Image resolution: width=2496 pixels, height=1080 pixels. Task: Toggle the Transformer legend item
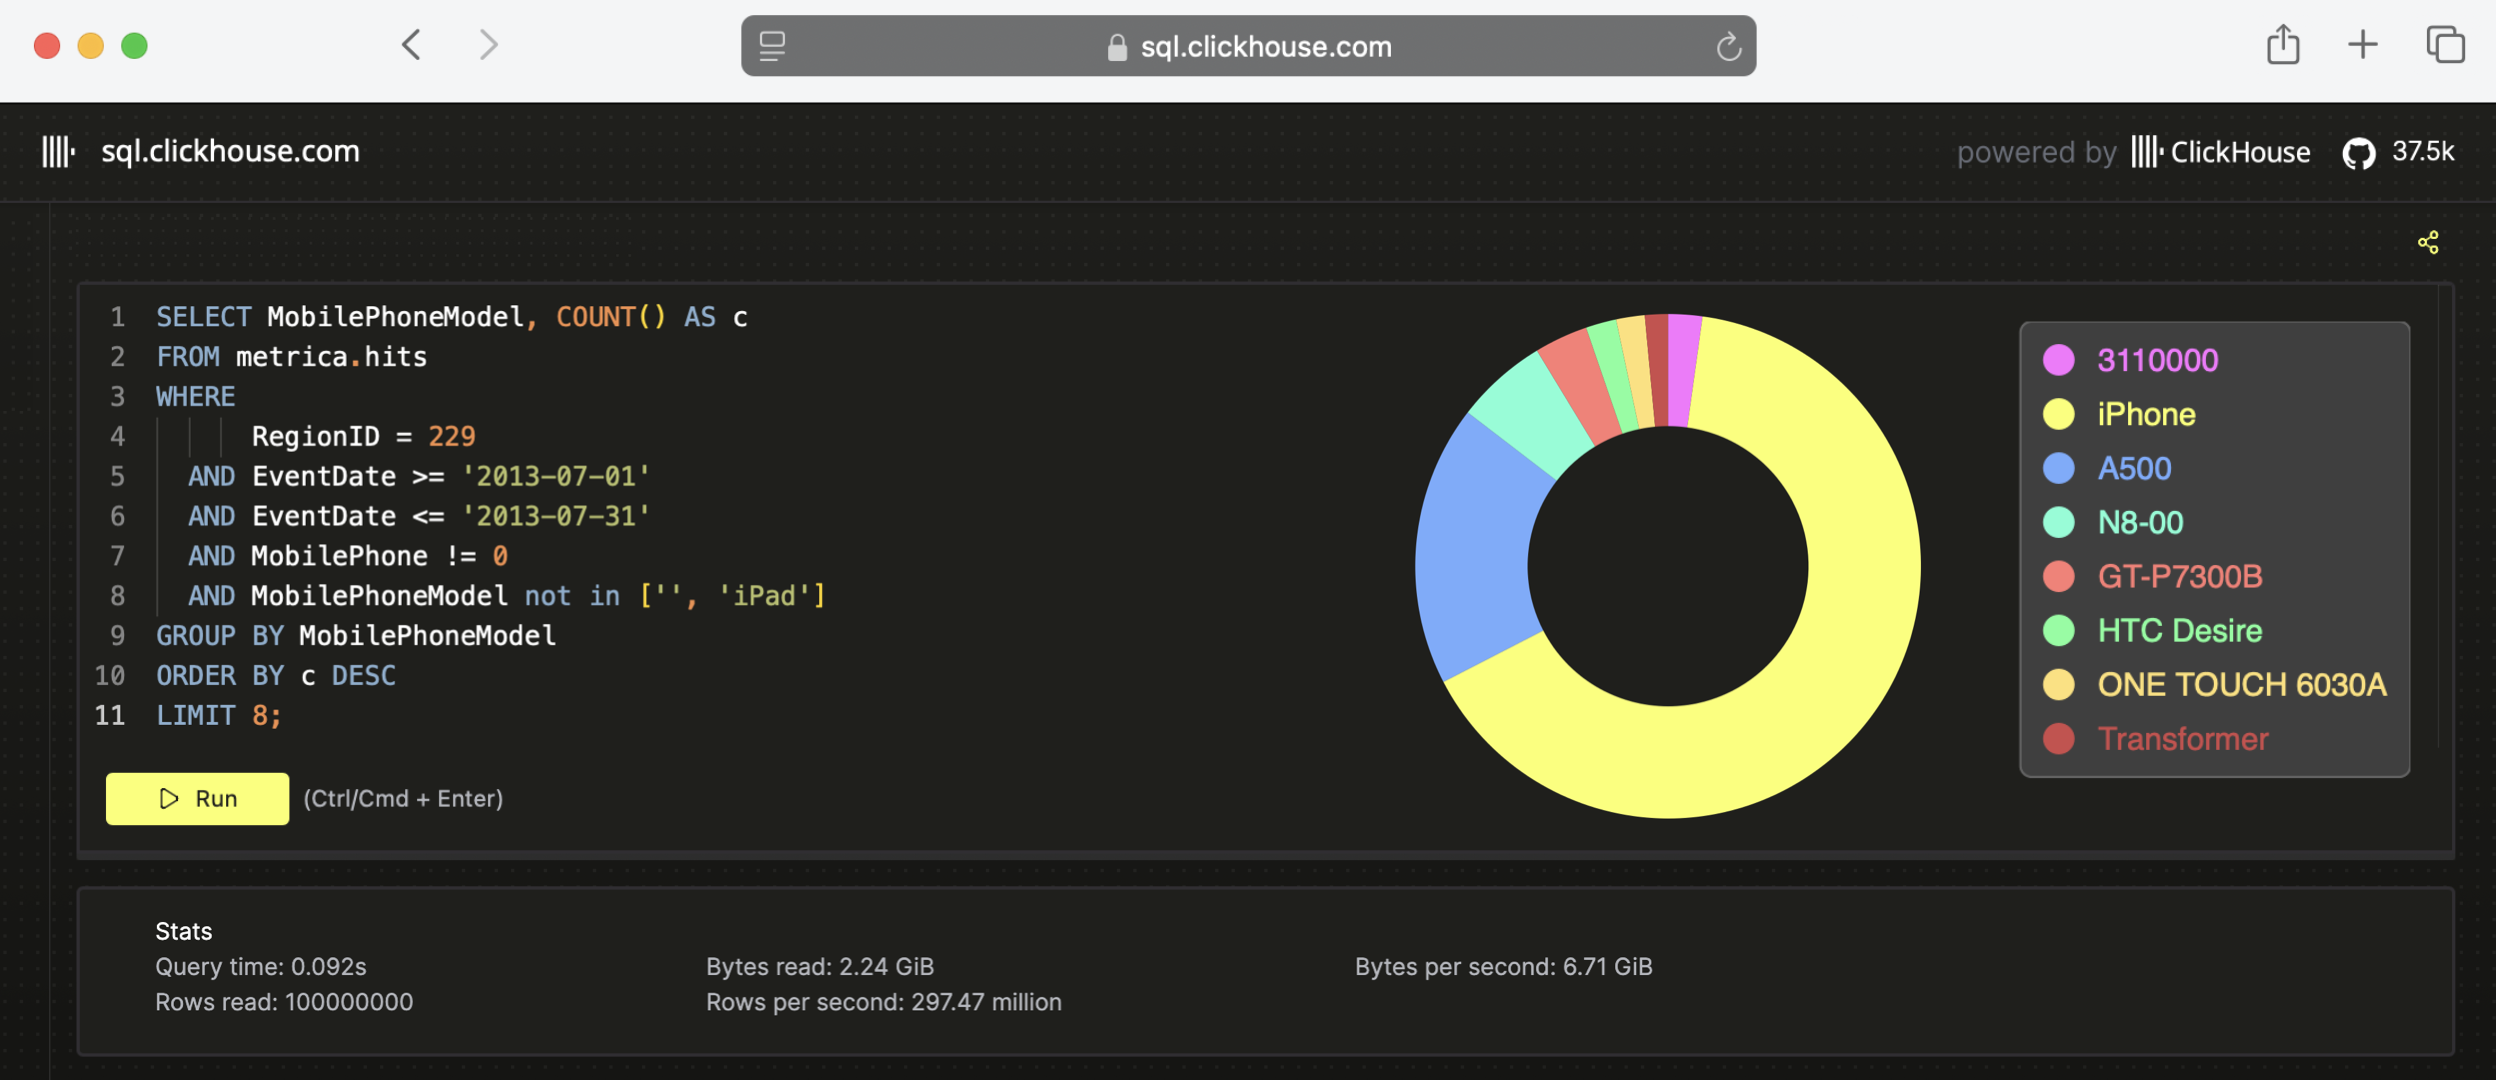(x=2182, y=738)
